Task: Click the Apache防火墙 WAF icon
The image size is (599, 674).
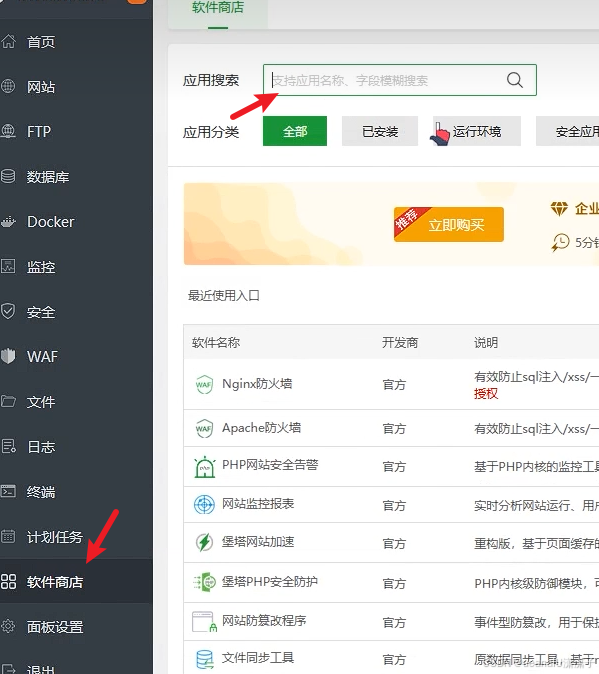Action: point(204,429)
